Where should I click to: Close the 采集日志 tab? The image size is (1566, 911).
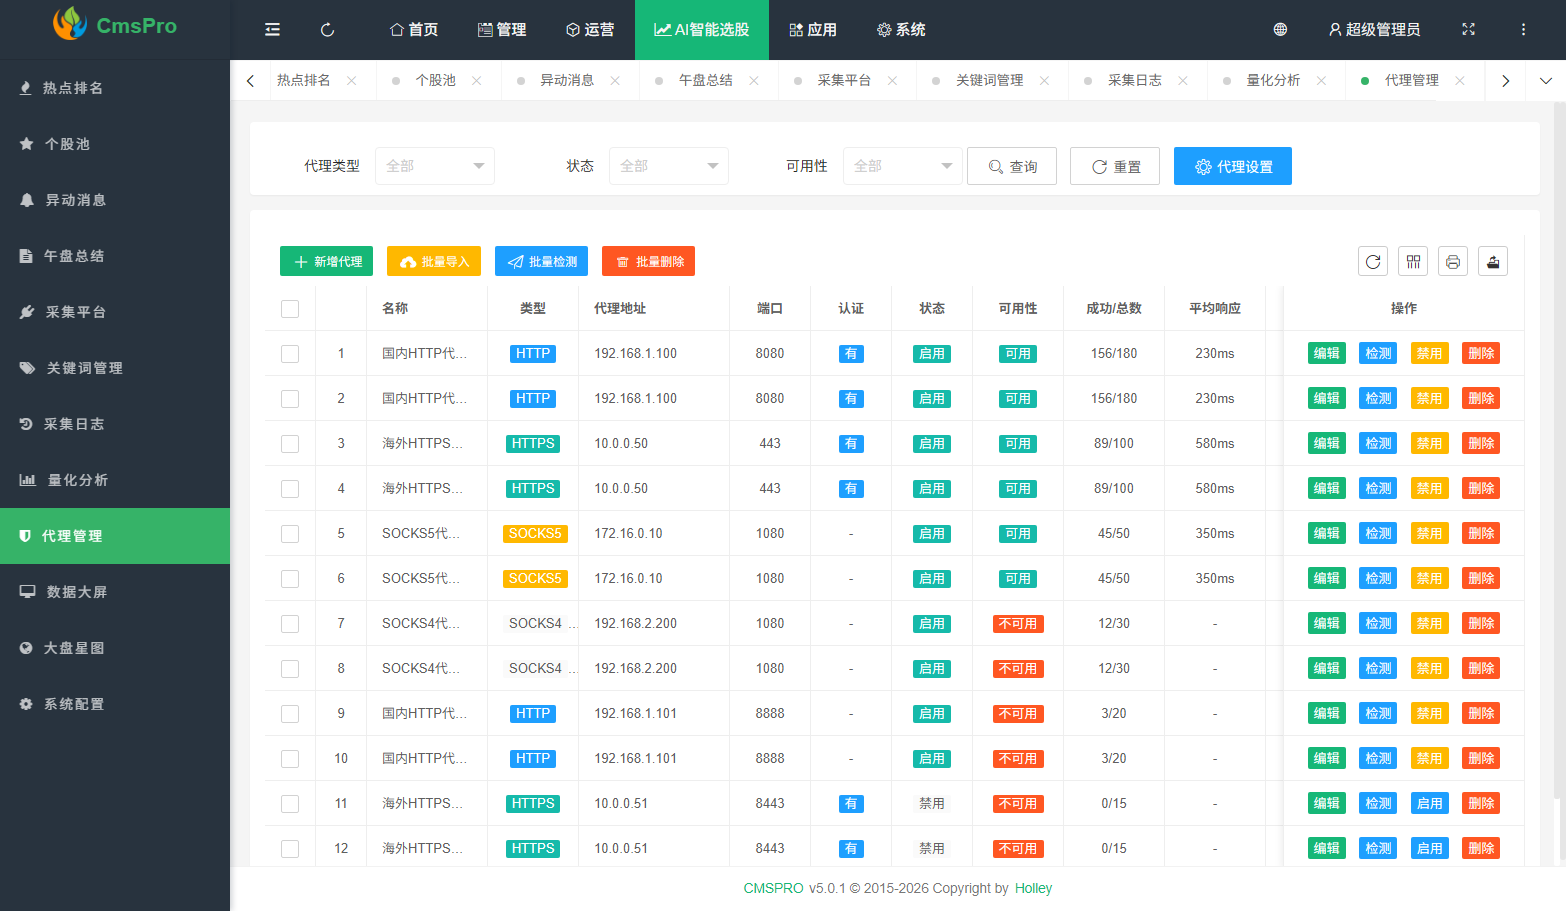(x=1183, y=81)
